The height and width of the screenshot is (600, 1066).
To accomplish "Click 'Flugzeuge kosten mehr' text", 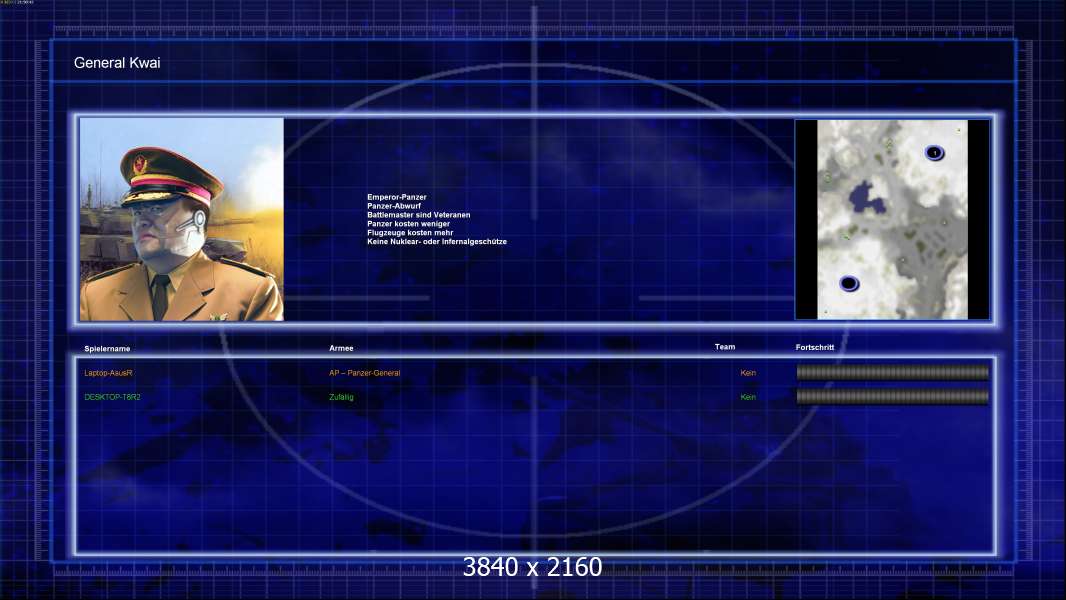I will 410,232.
